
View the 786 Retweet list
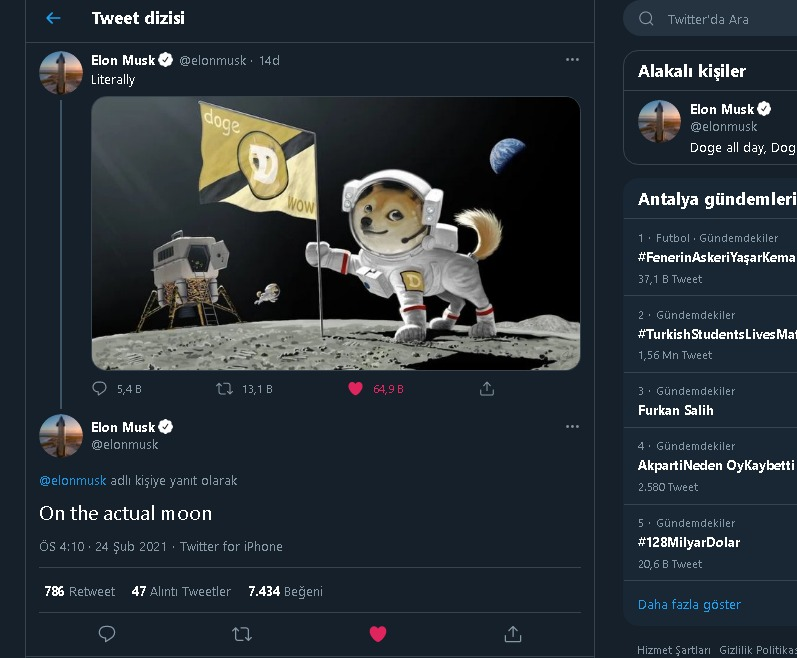(80, 591)
